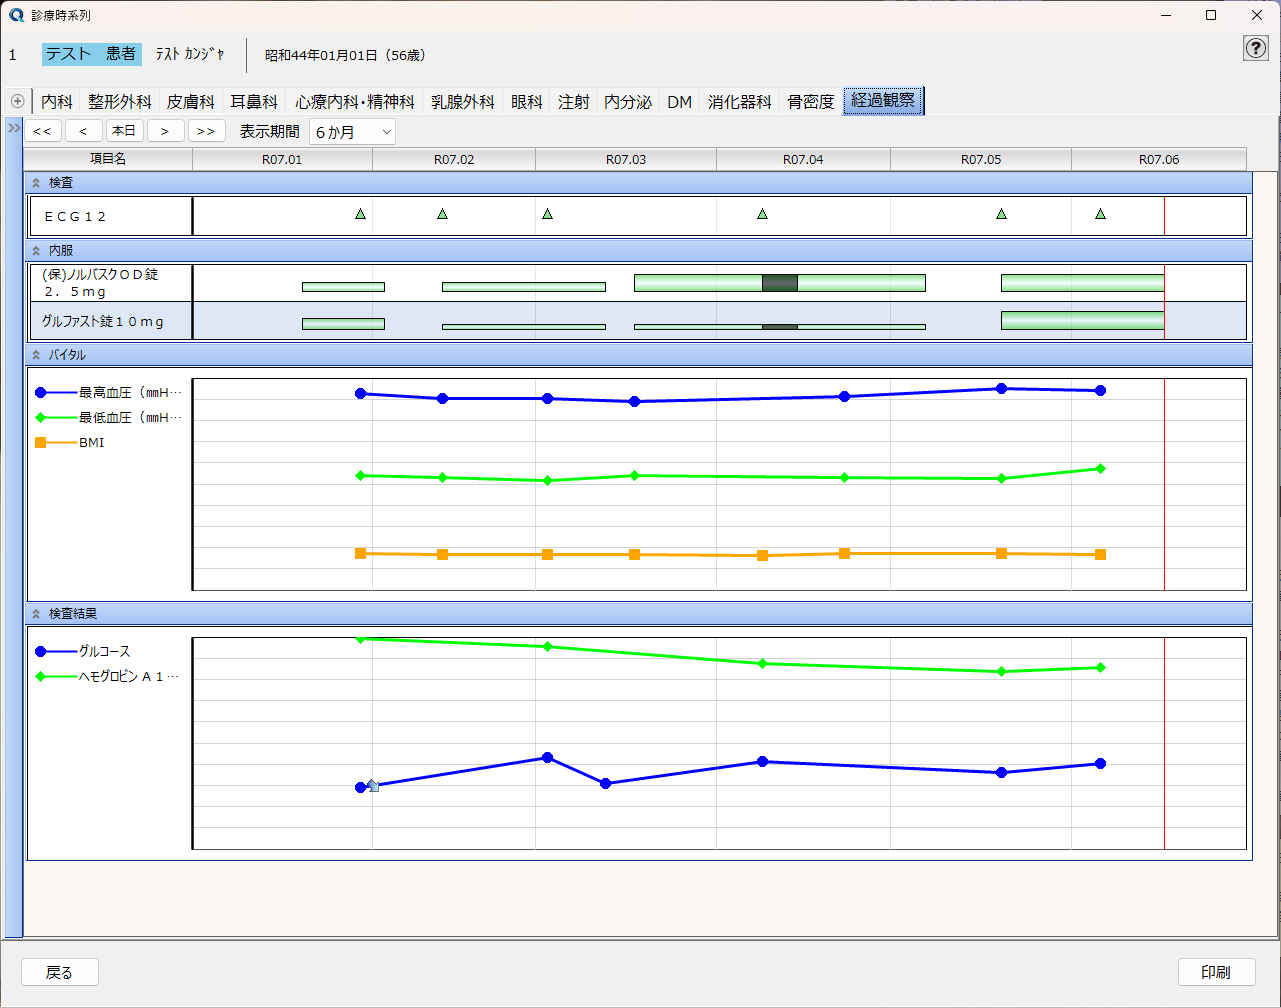Image resolution: width=1281 pixels, height=1008 pixels.
Task: Open help via the question mark icon
Action: (1255, 48)
